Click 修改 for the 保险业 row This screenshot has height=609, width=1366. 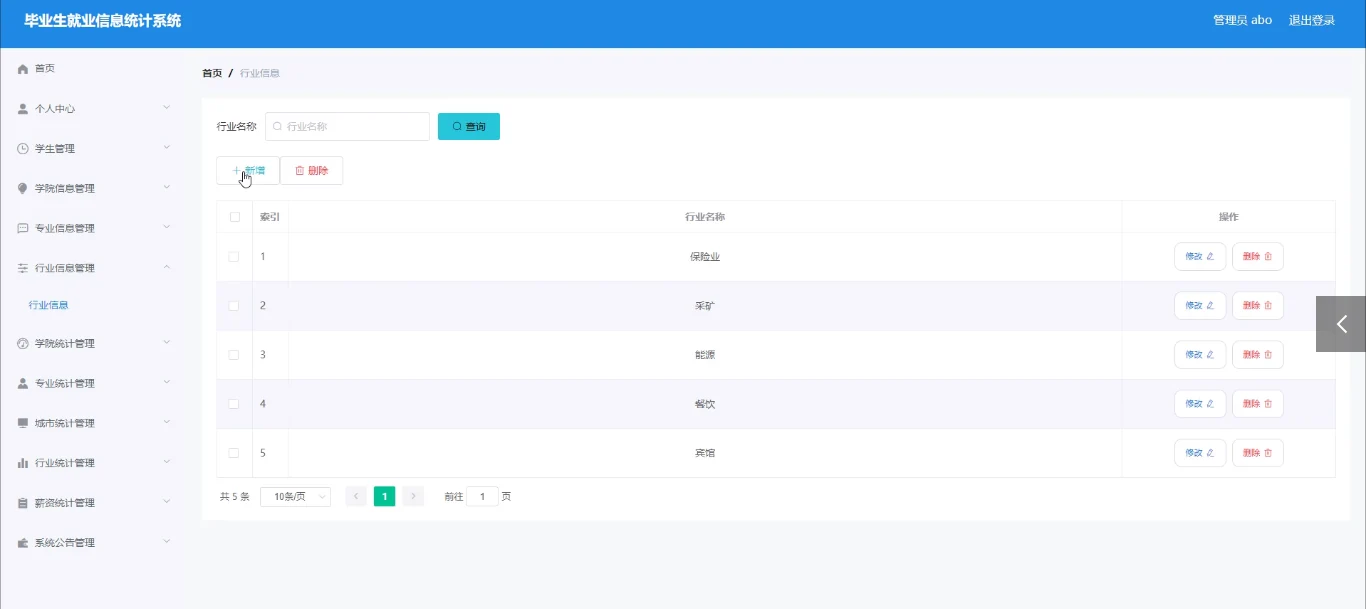[1200, 257]
